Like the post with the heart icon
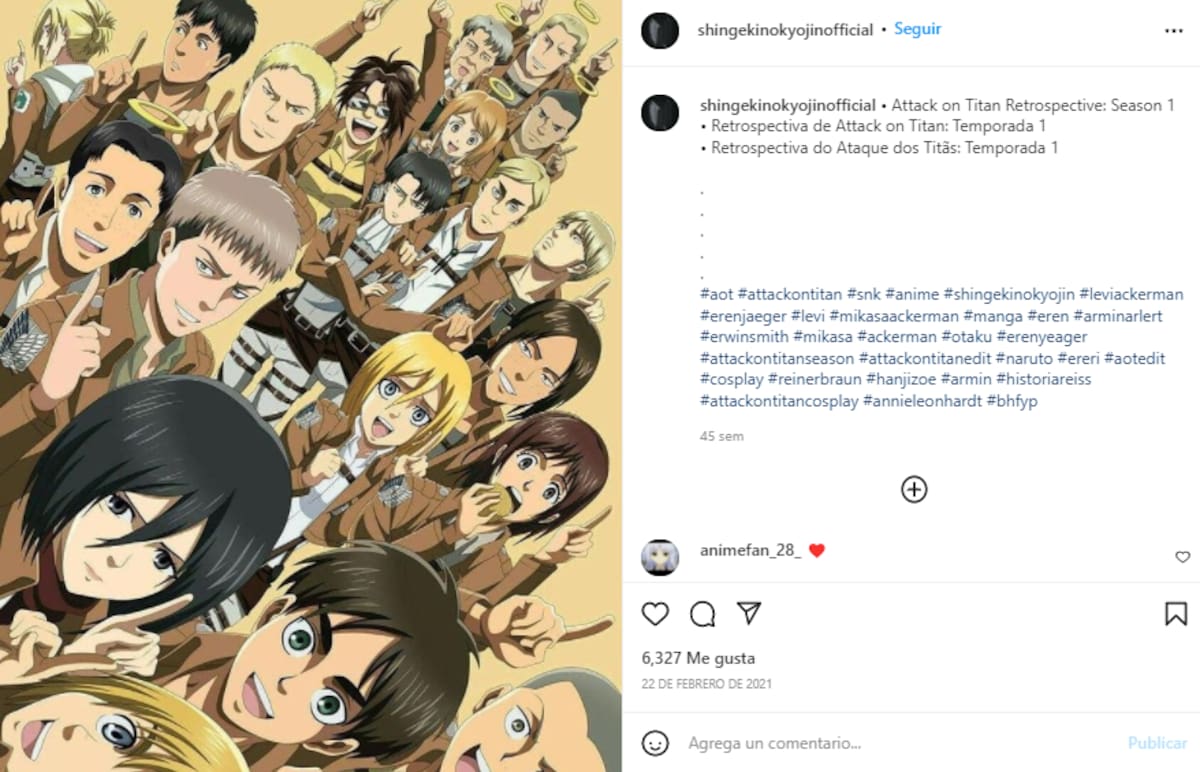The width and height of the screenshot is (1200, 772). 655,613
